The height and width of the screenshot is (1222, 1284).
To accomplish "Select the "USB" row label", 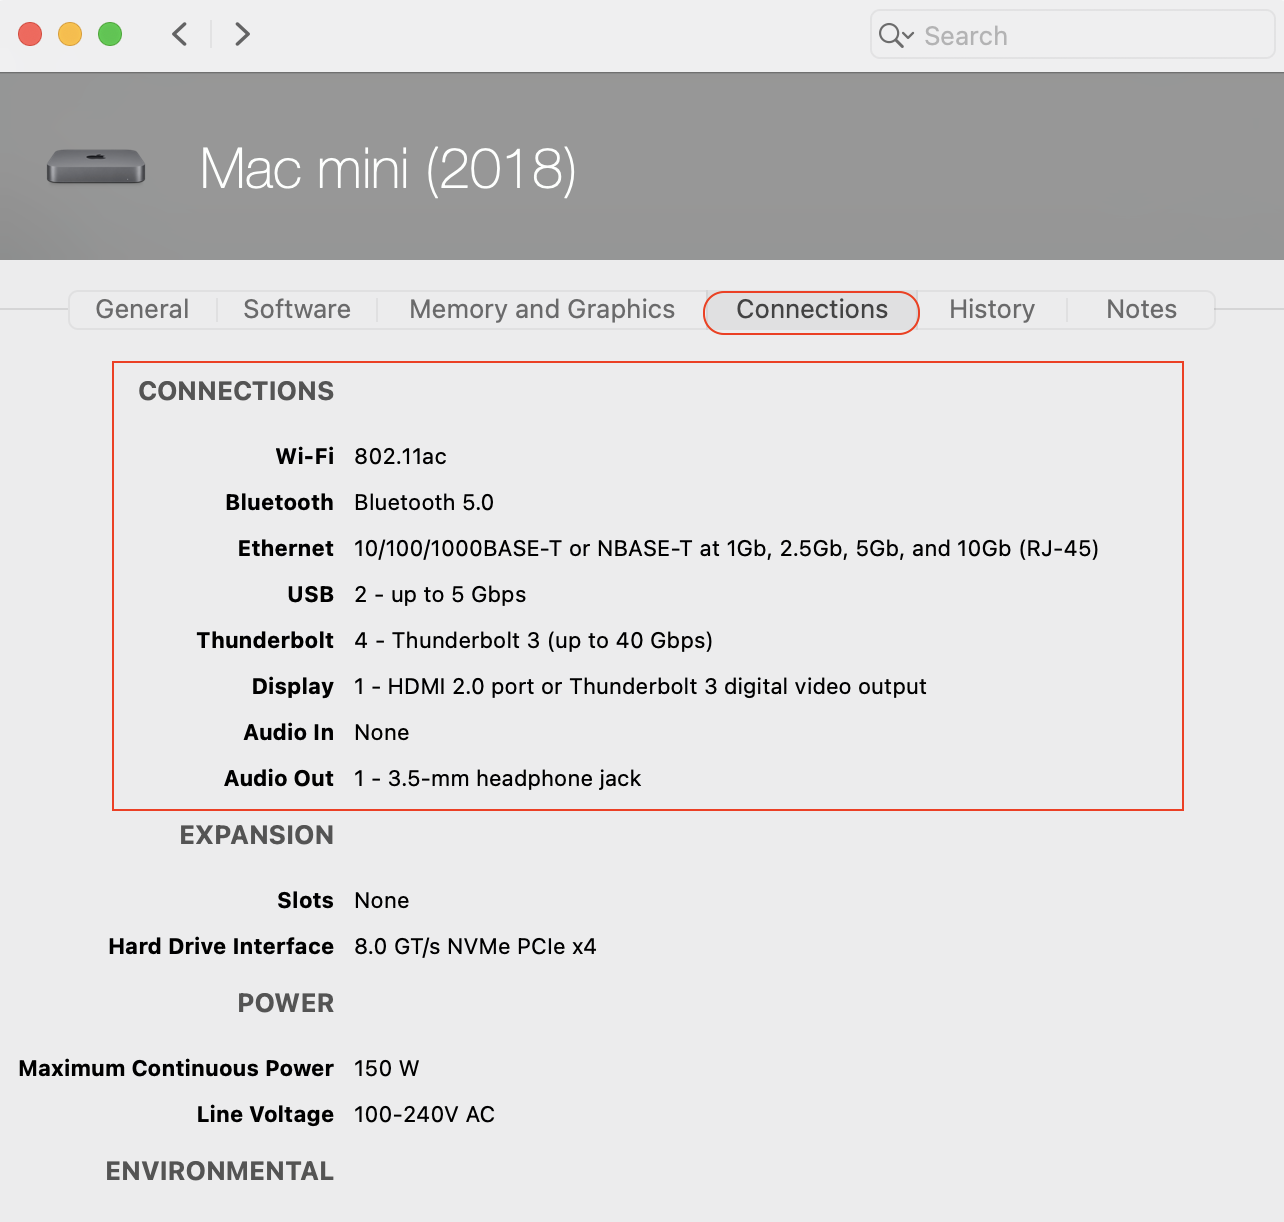I will (x=310, y=594).
